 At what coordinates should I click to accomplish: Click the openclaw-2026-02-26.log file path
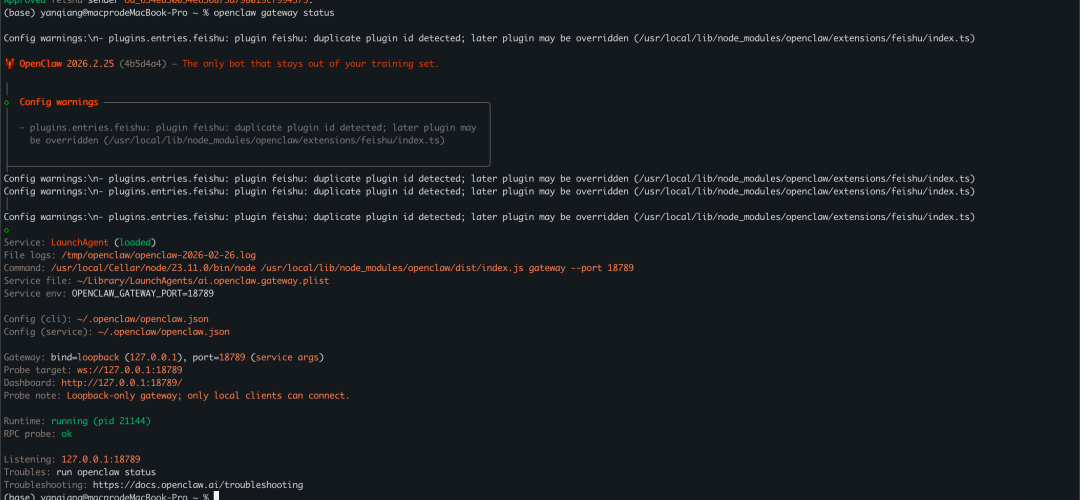158,255
